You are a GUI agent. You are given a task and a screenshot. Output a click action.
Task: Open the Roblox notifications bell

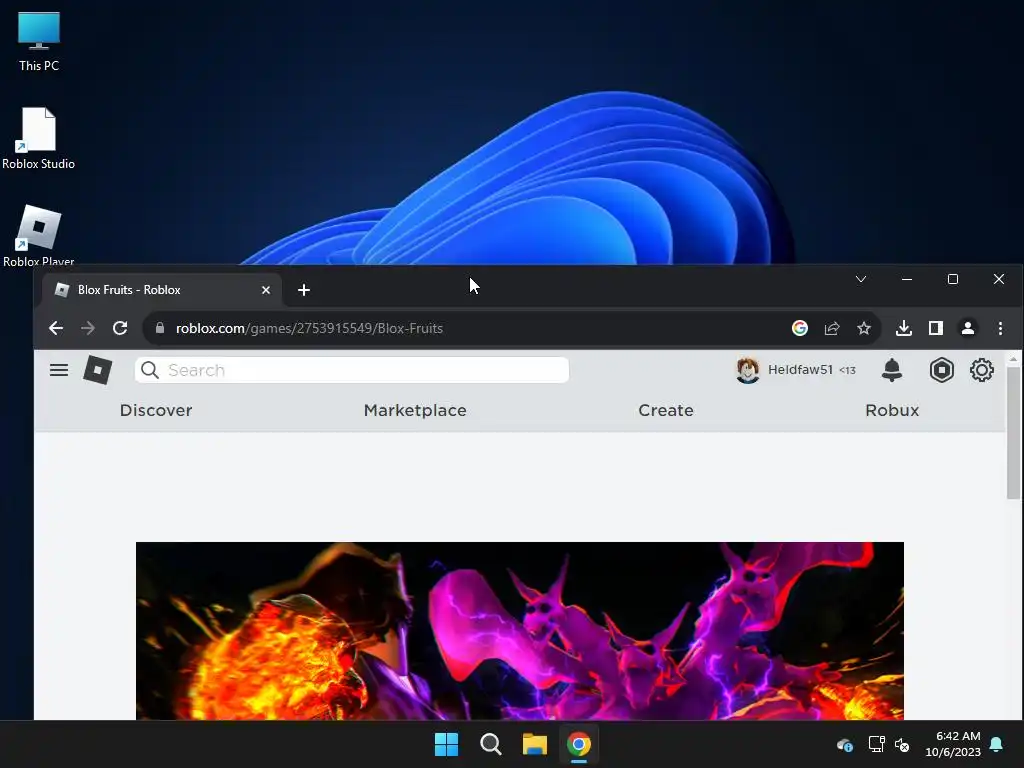coord(891,370)
